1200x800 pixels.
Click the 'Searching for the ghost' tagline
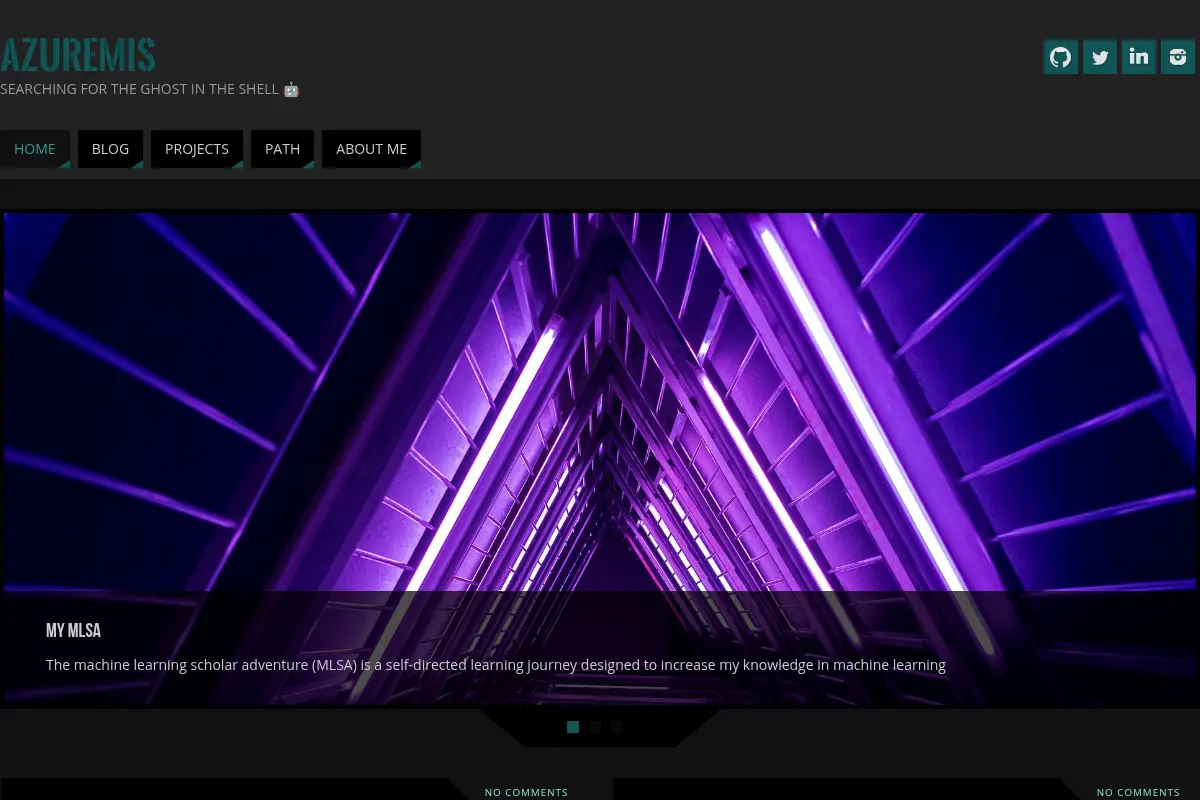coord(140,89)
